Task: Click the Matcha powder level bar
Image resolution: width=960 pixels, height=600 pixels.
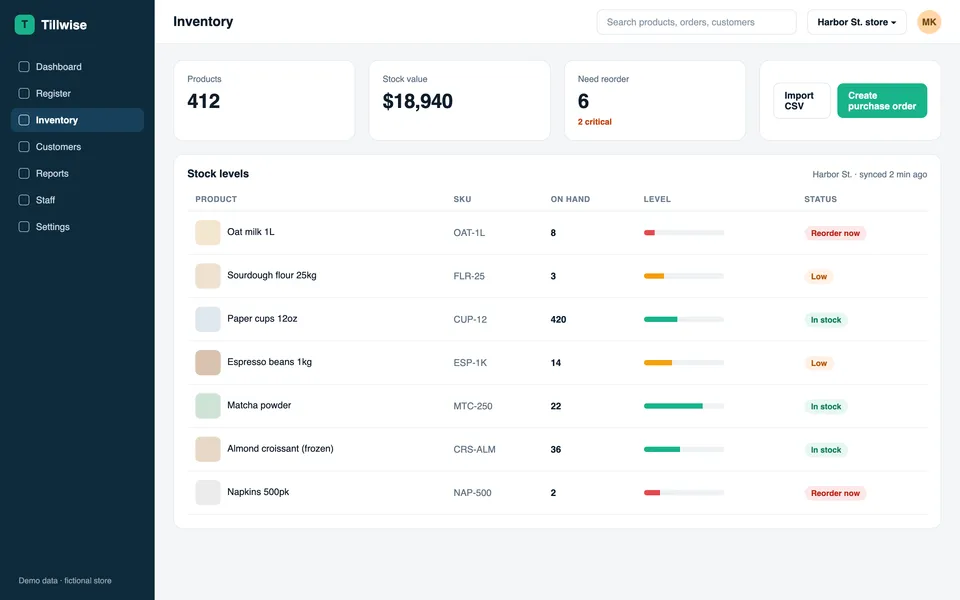Action: [683, 406]
